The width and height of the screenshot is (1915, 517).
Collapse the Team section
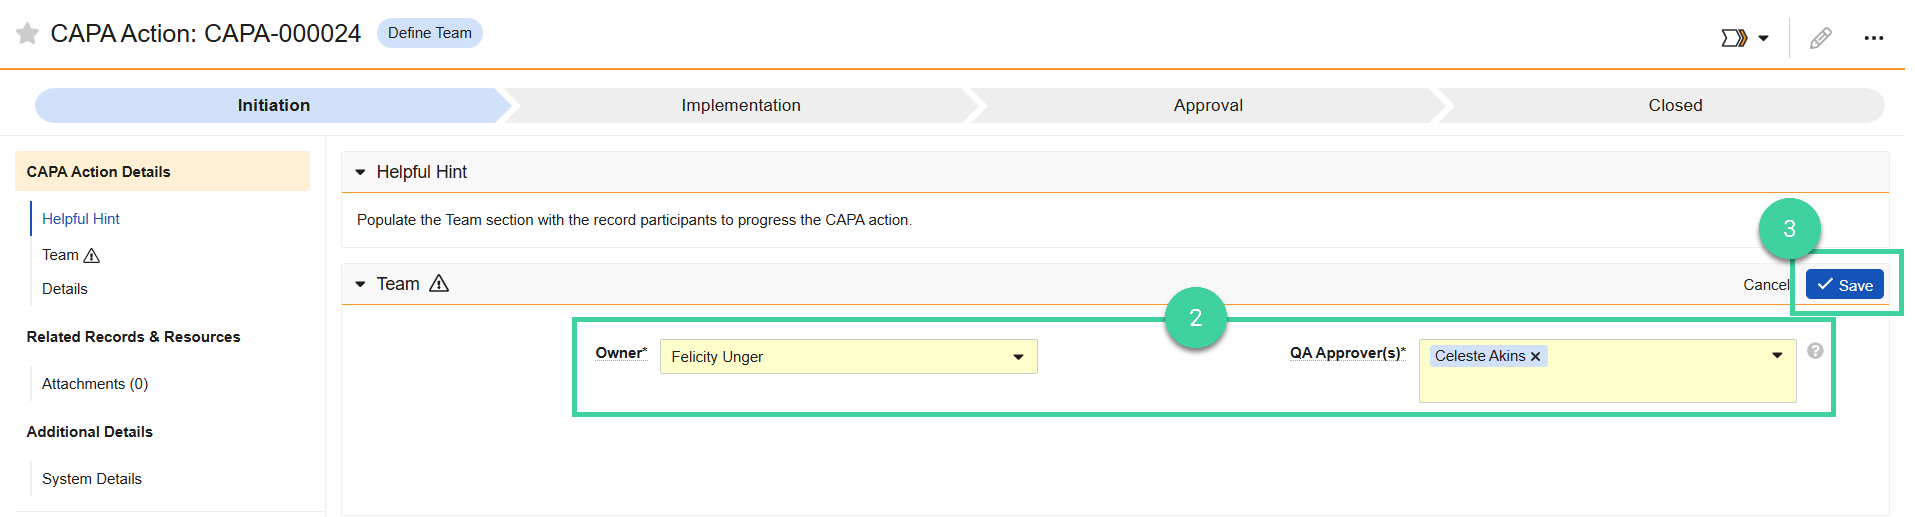(x=361, y=285)
